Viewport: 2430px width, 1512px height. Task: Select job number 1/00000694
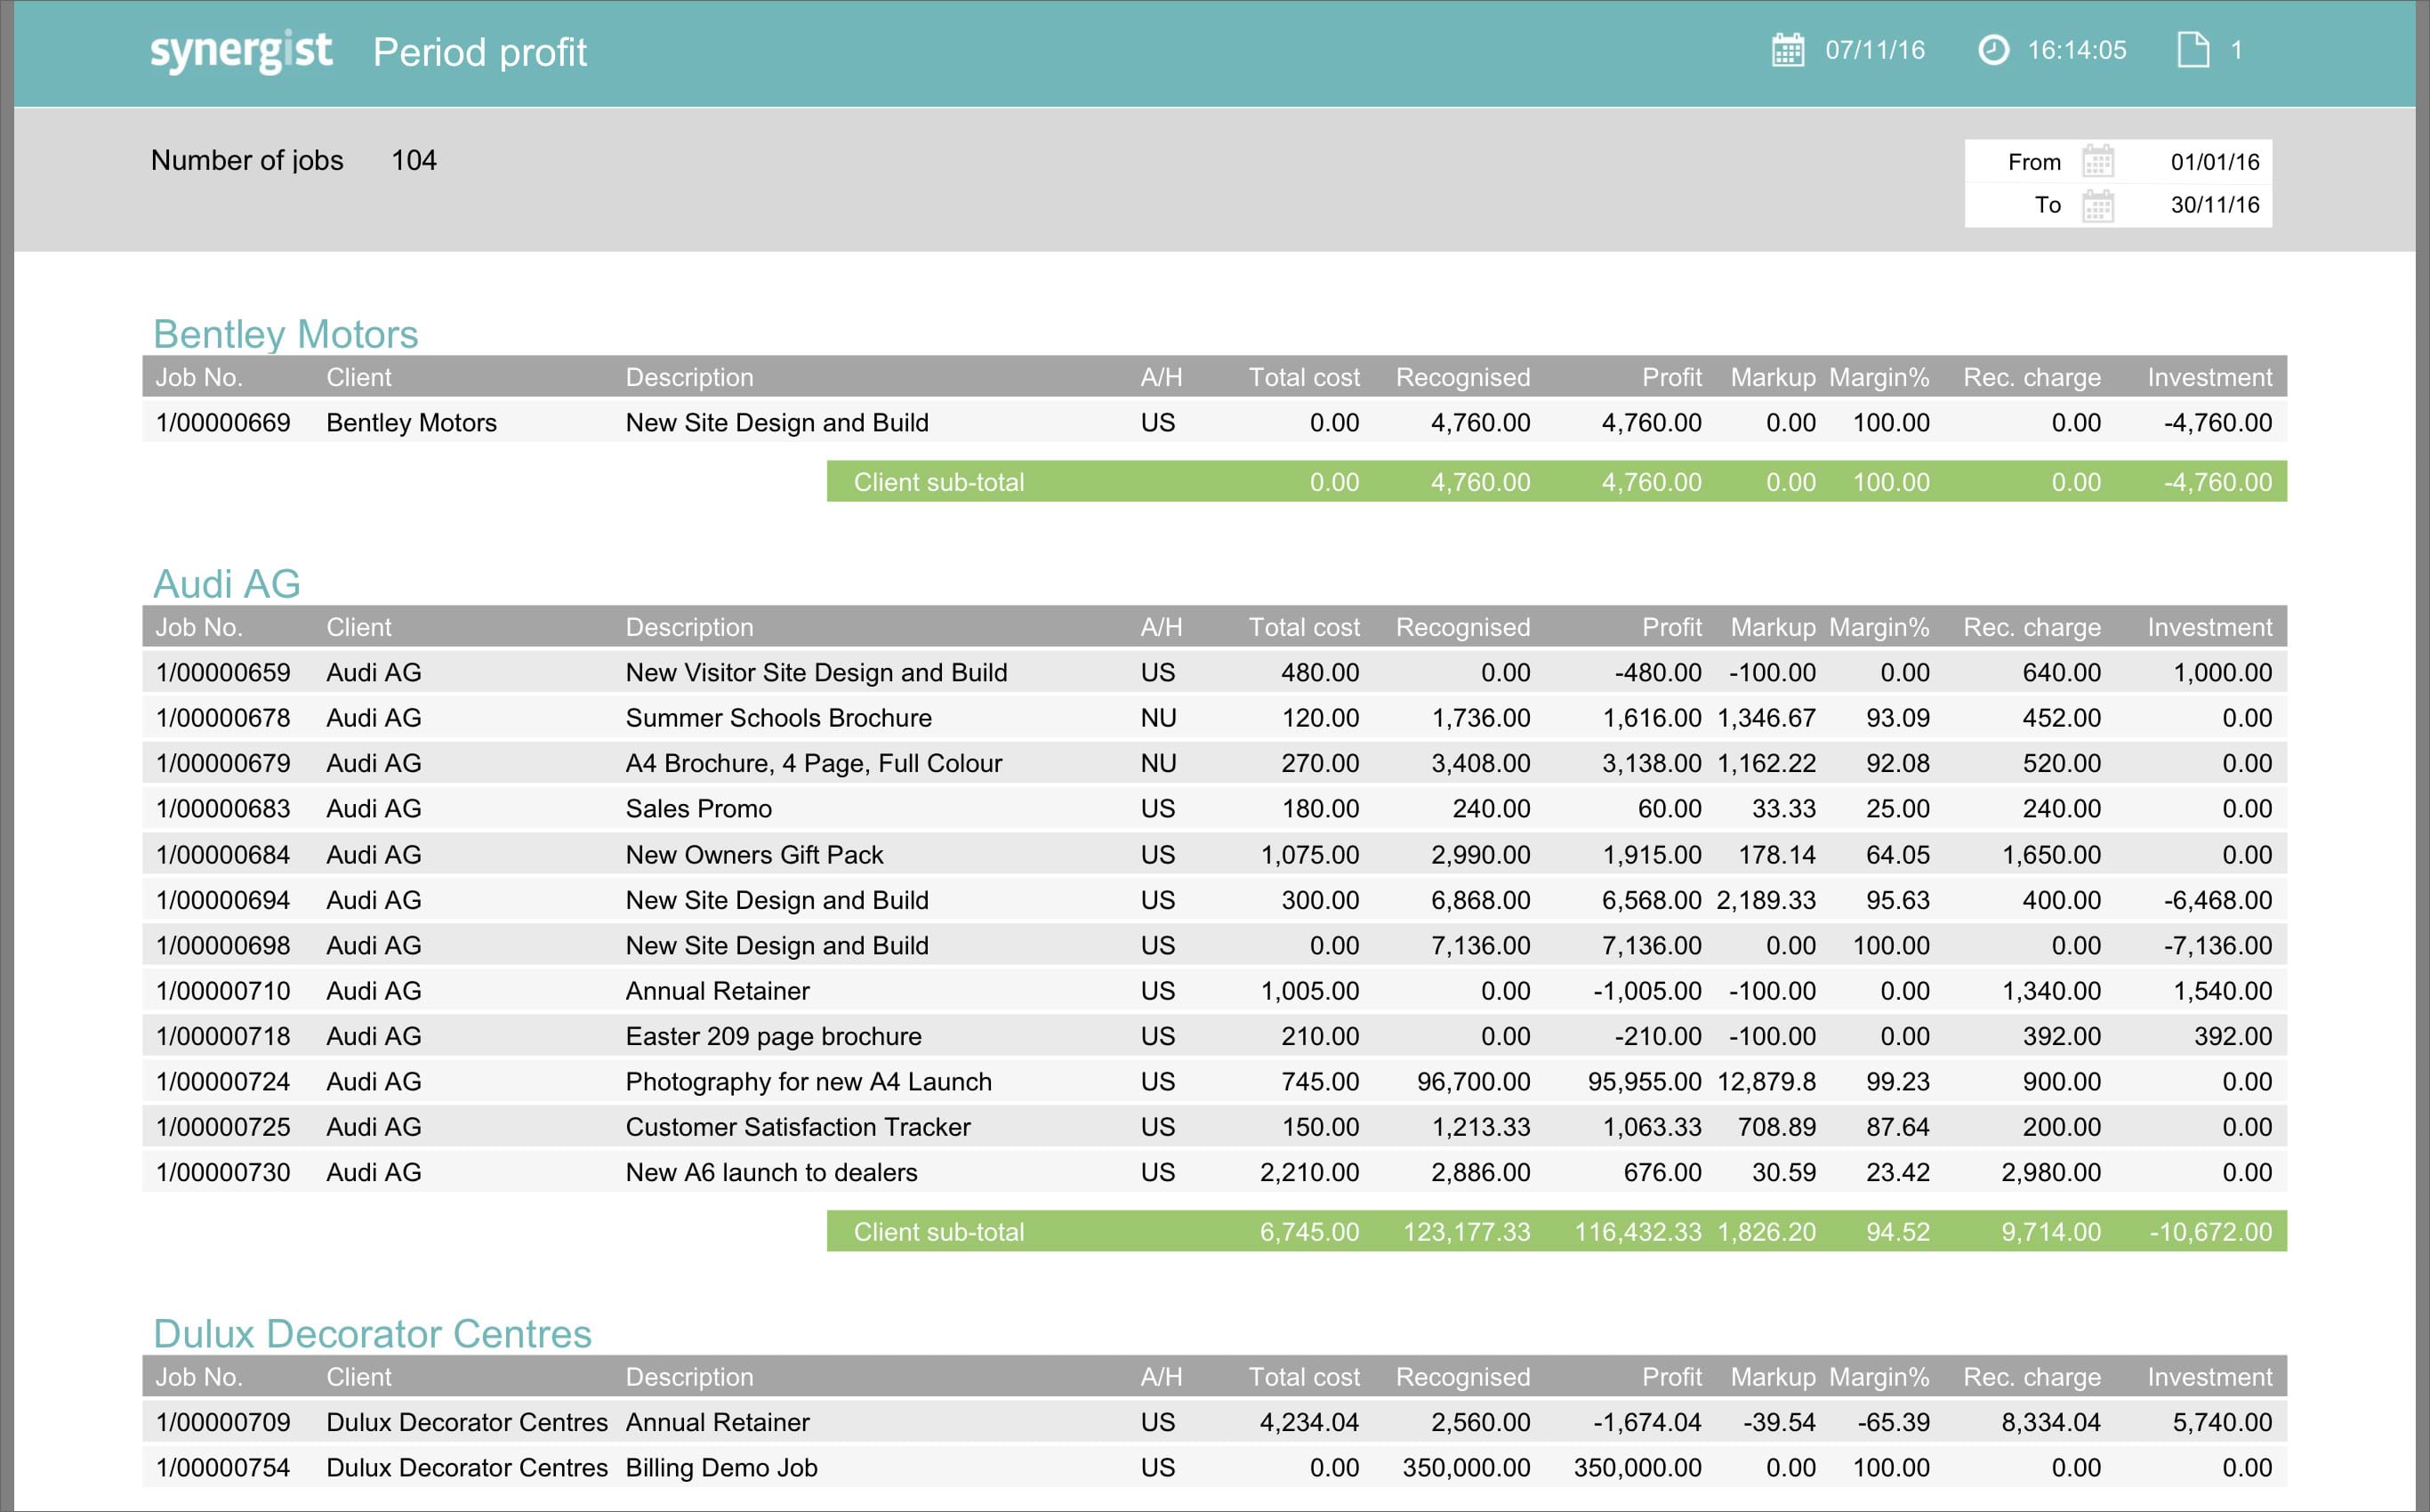(x=223, y=900)
